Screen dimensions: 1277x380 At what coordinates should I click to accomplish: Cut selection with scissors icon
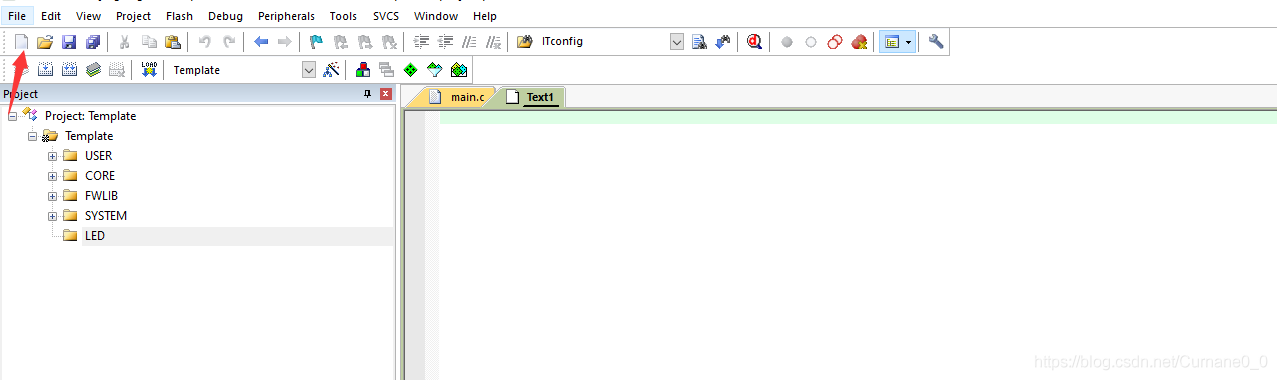tap(125, 42)
